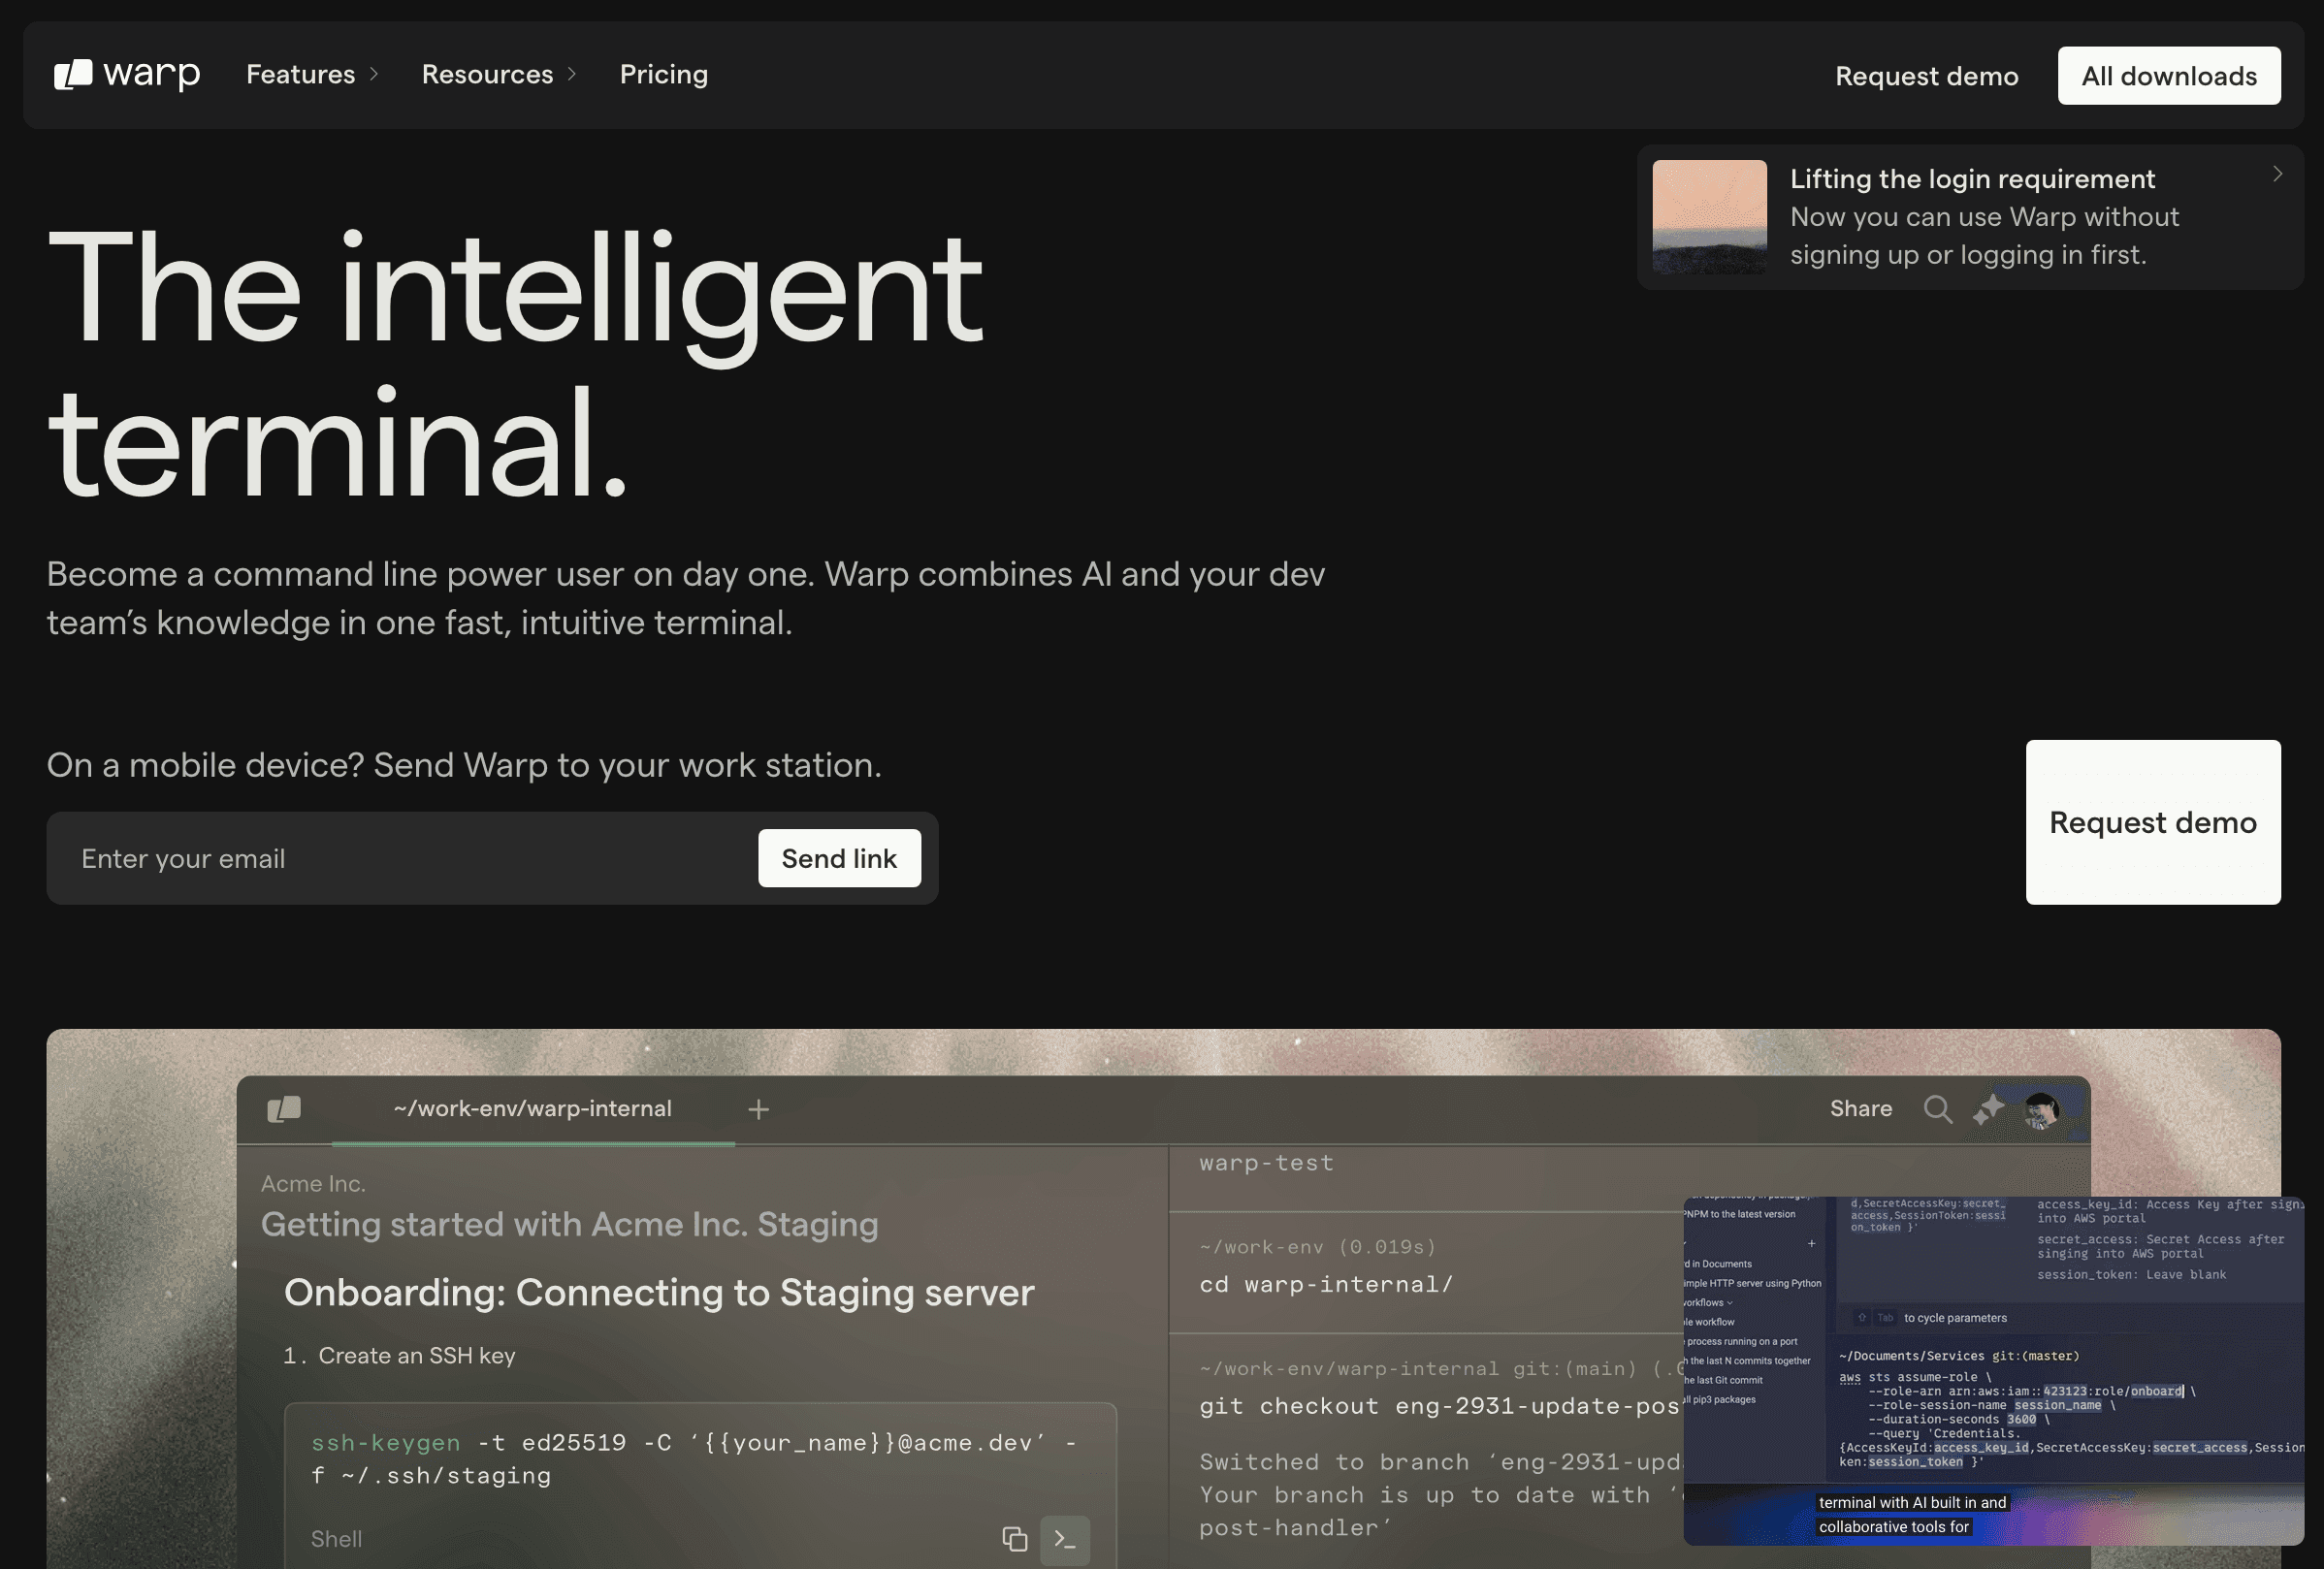This screenshot has width=2324, height=1569.
Task: Expand the Resources menu chevron
Action: coord(572,74)
